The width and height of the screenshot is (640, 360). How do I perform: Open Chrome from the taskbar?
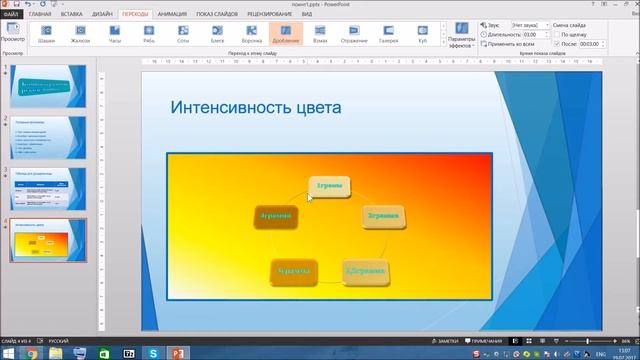point(31,353)
